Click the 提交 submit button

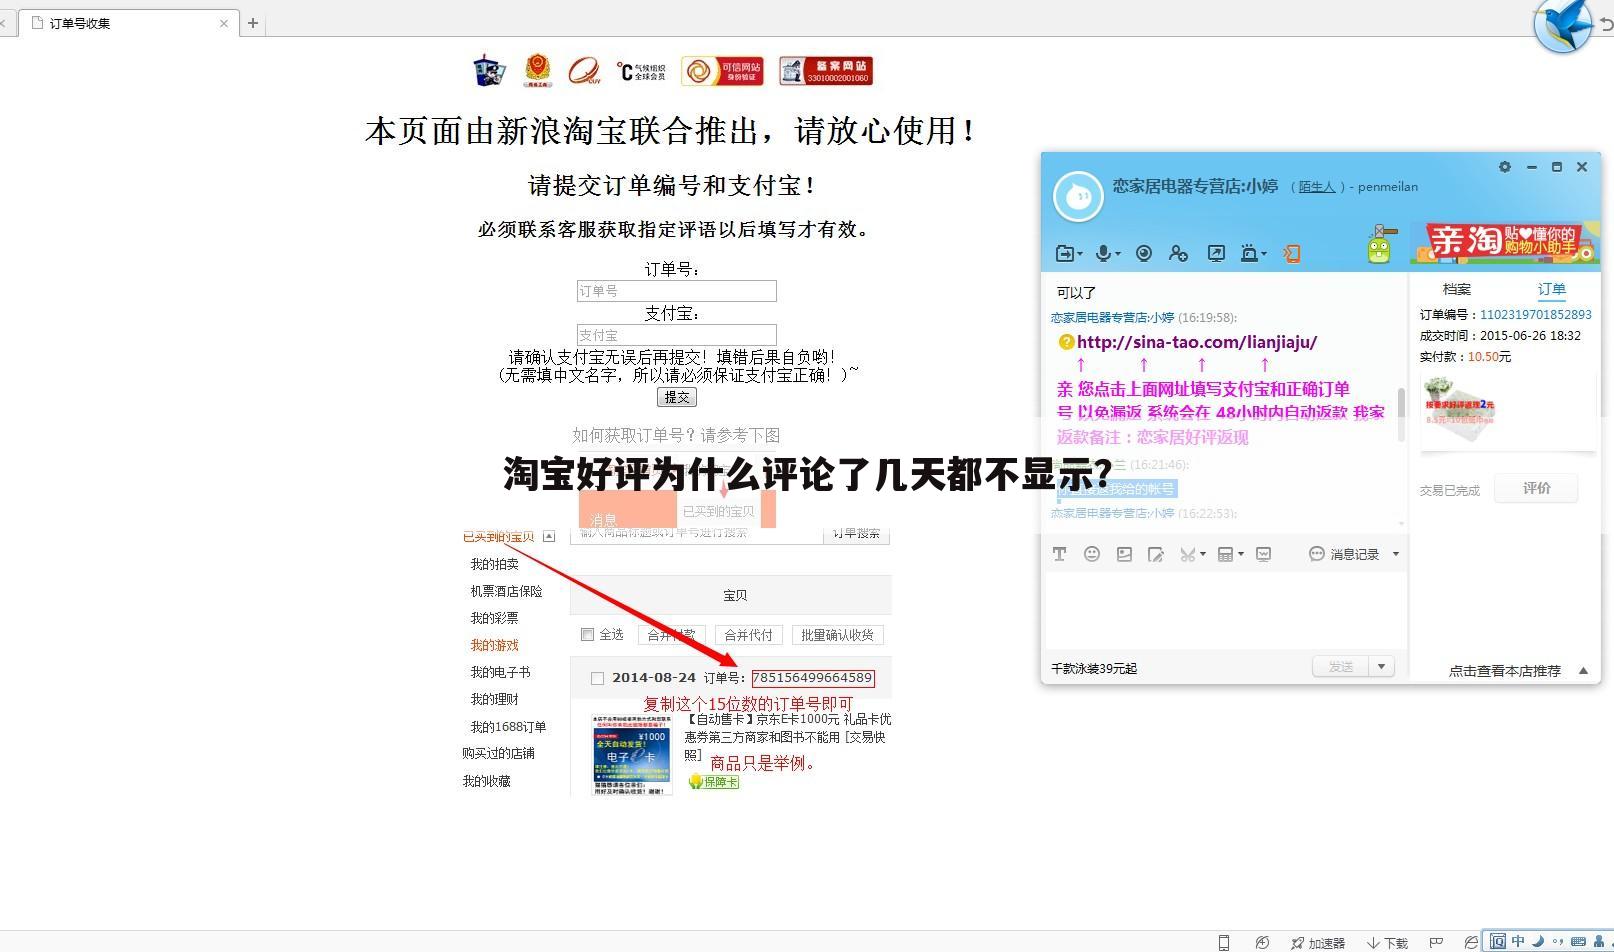[677, 397]
